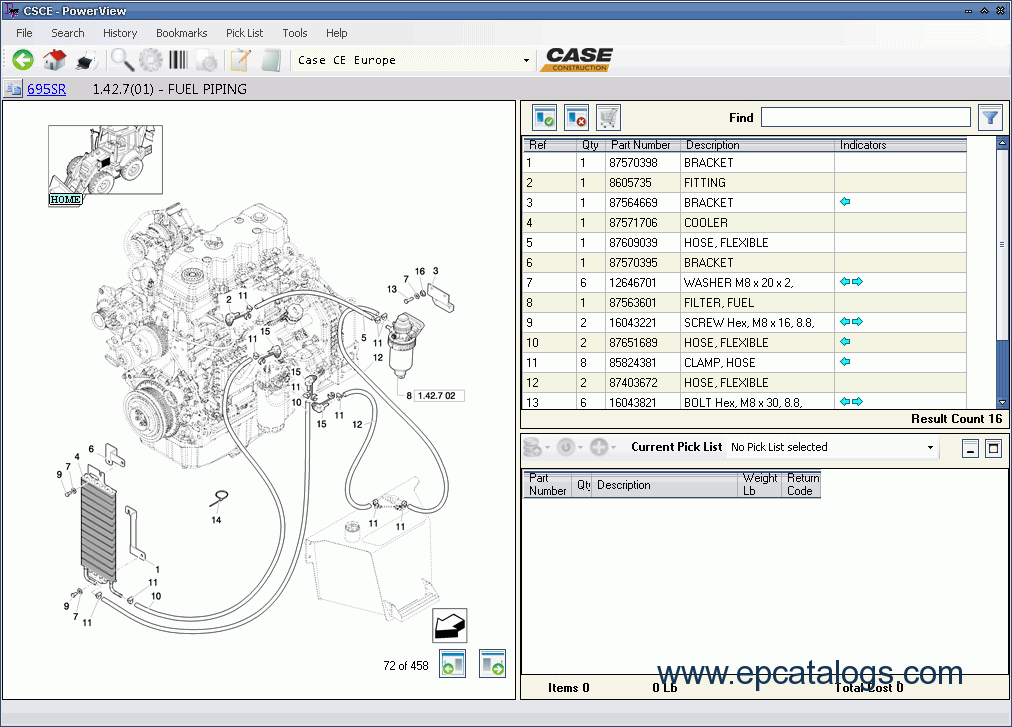Viewport: 1012px width, 727px height.
Task: Open the Current Pick List dropdown
Action: (930, 447)
